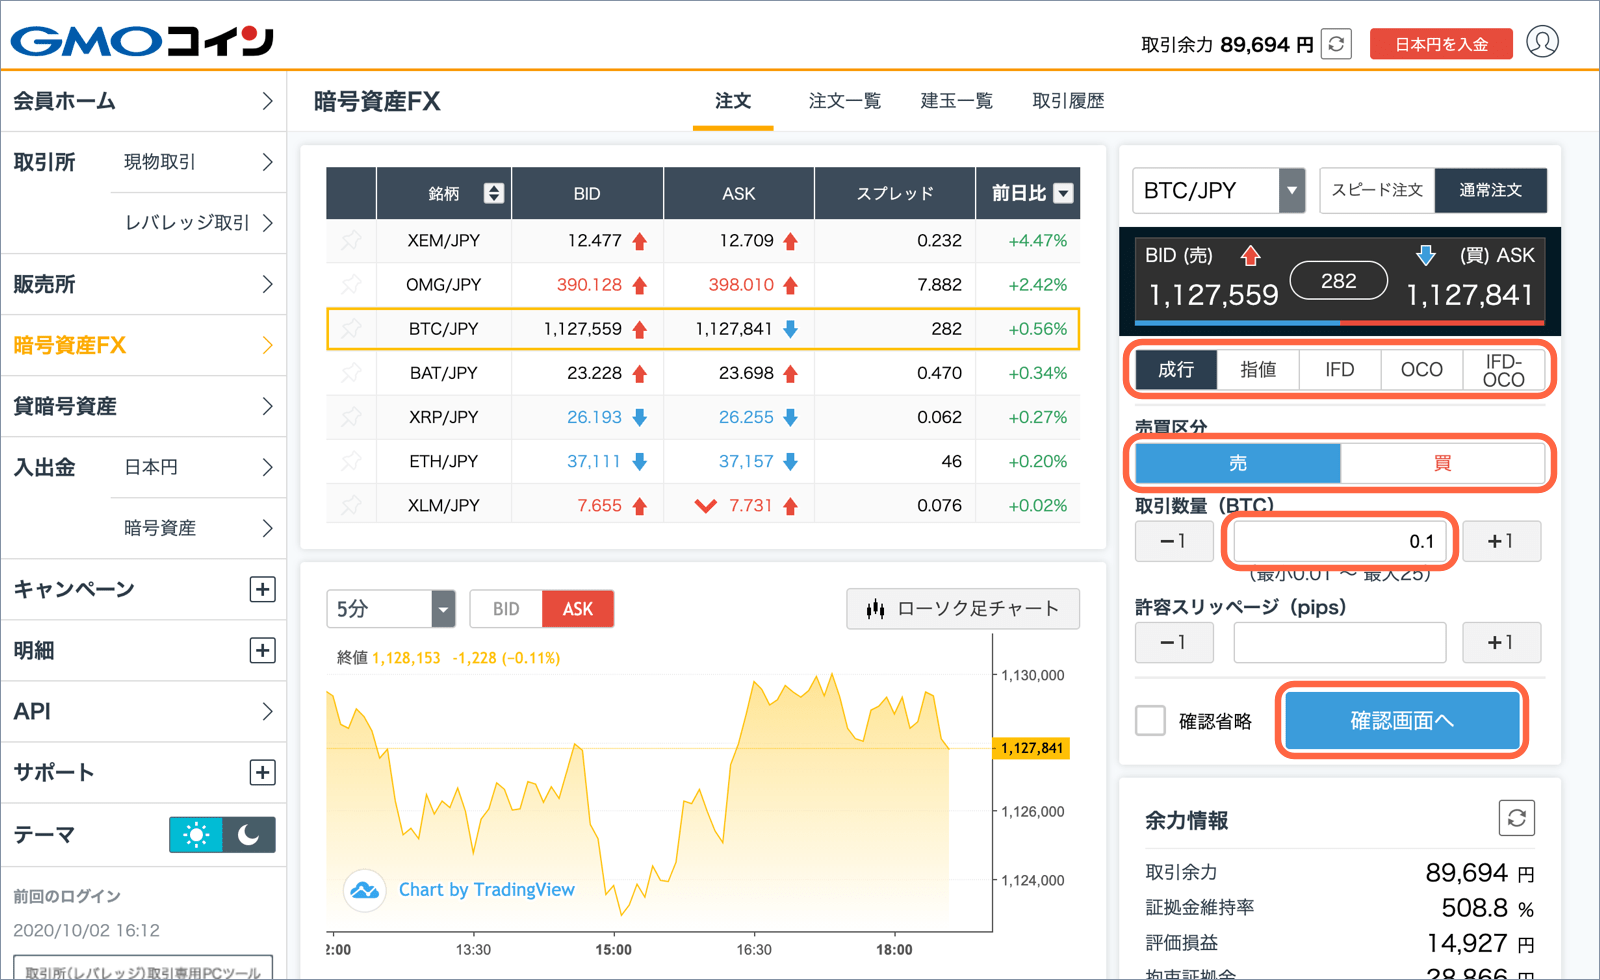Favorite the OMG/JPY star icon
The image size is (1600, 980).
[x=351, y=285]
